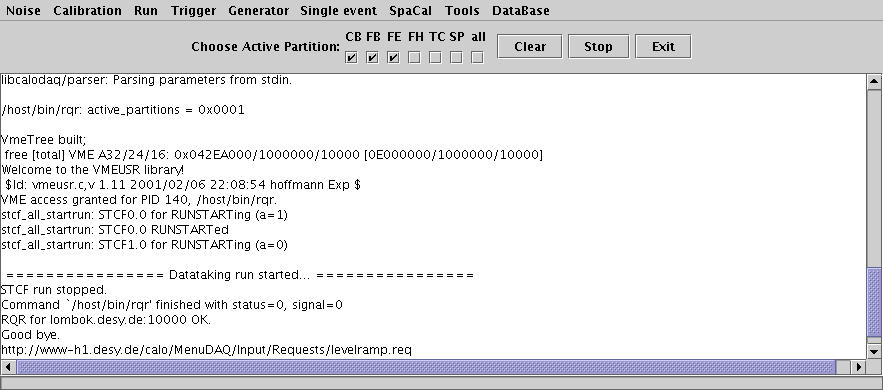Uncheck the FB partition checkbox
Image resolution: width=883 pixels, height=390 pixels.
[x=372, y=57]
